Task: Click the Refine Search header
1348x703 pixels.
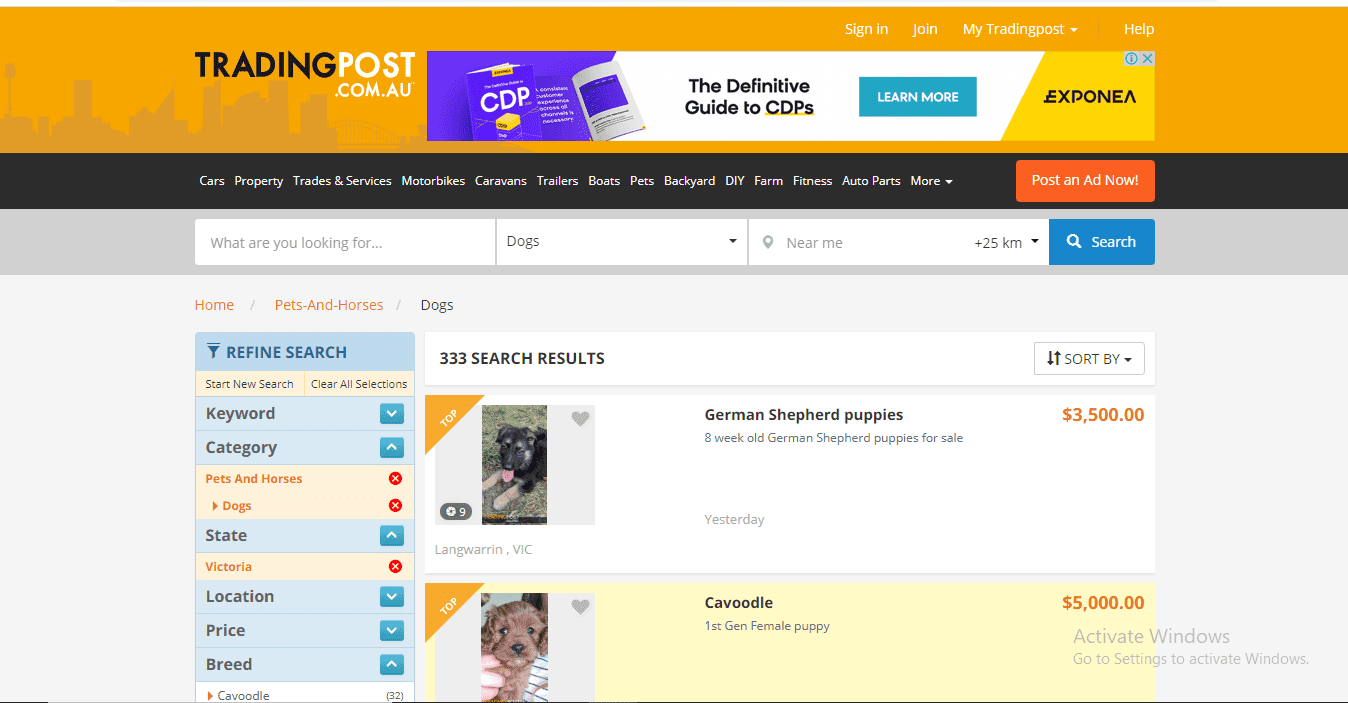Action: [305, 352]
